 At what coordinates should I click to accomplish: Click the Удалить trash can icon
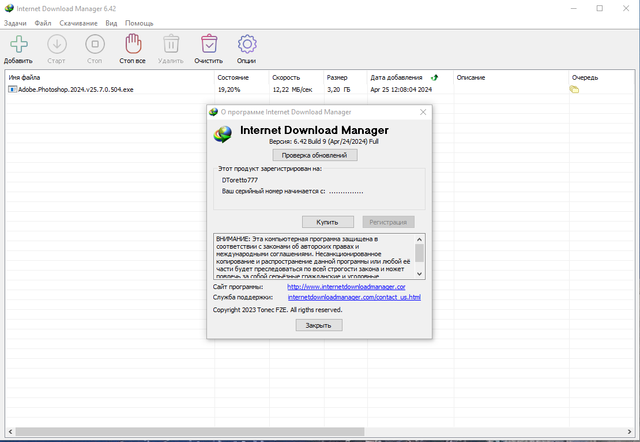point(171,44)
